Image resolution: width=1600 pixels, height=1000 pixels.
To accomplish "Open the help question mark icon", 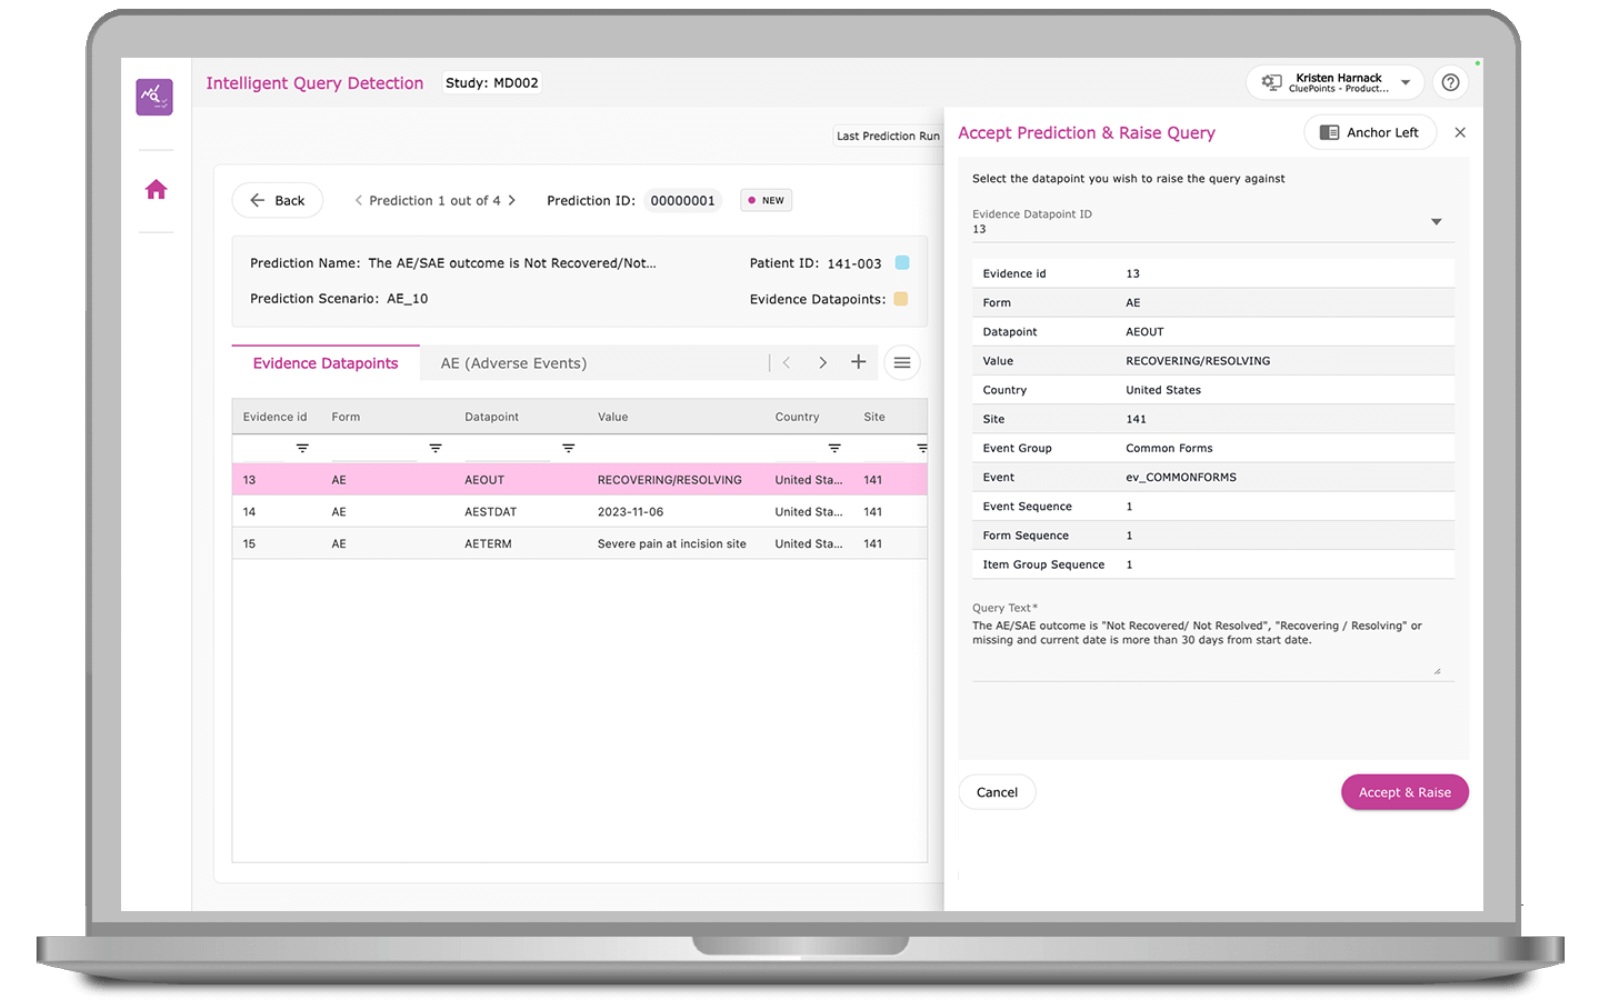I will (1450, 83).
